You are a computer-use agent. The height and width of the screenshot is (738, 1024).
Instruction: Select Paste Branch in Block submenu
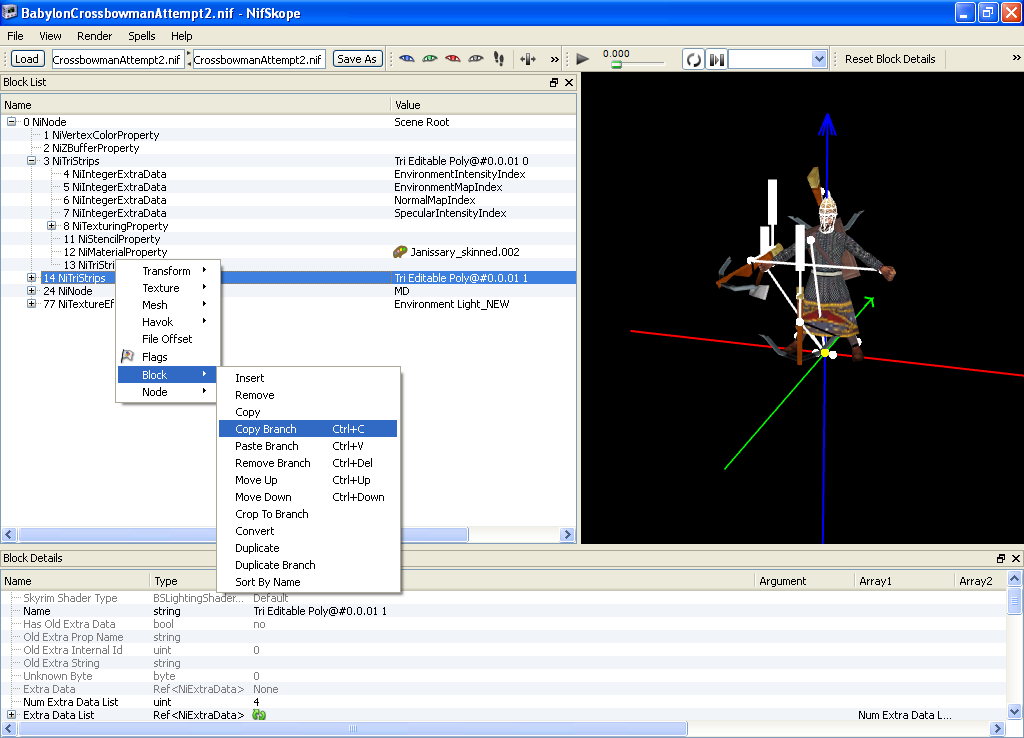pyautogui.click(x=308, y=446)
